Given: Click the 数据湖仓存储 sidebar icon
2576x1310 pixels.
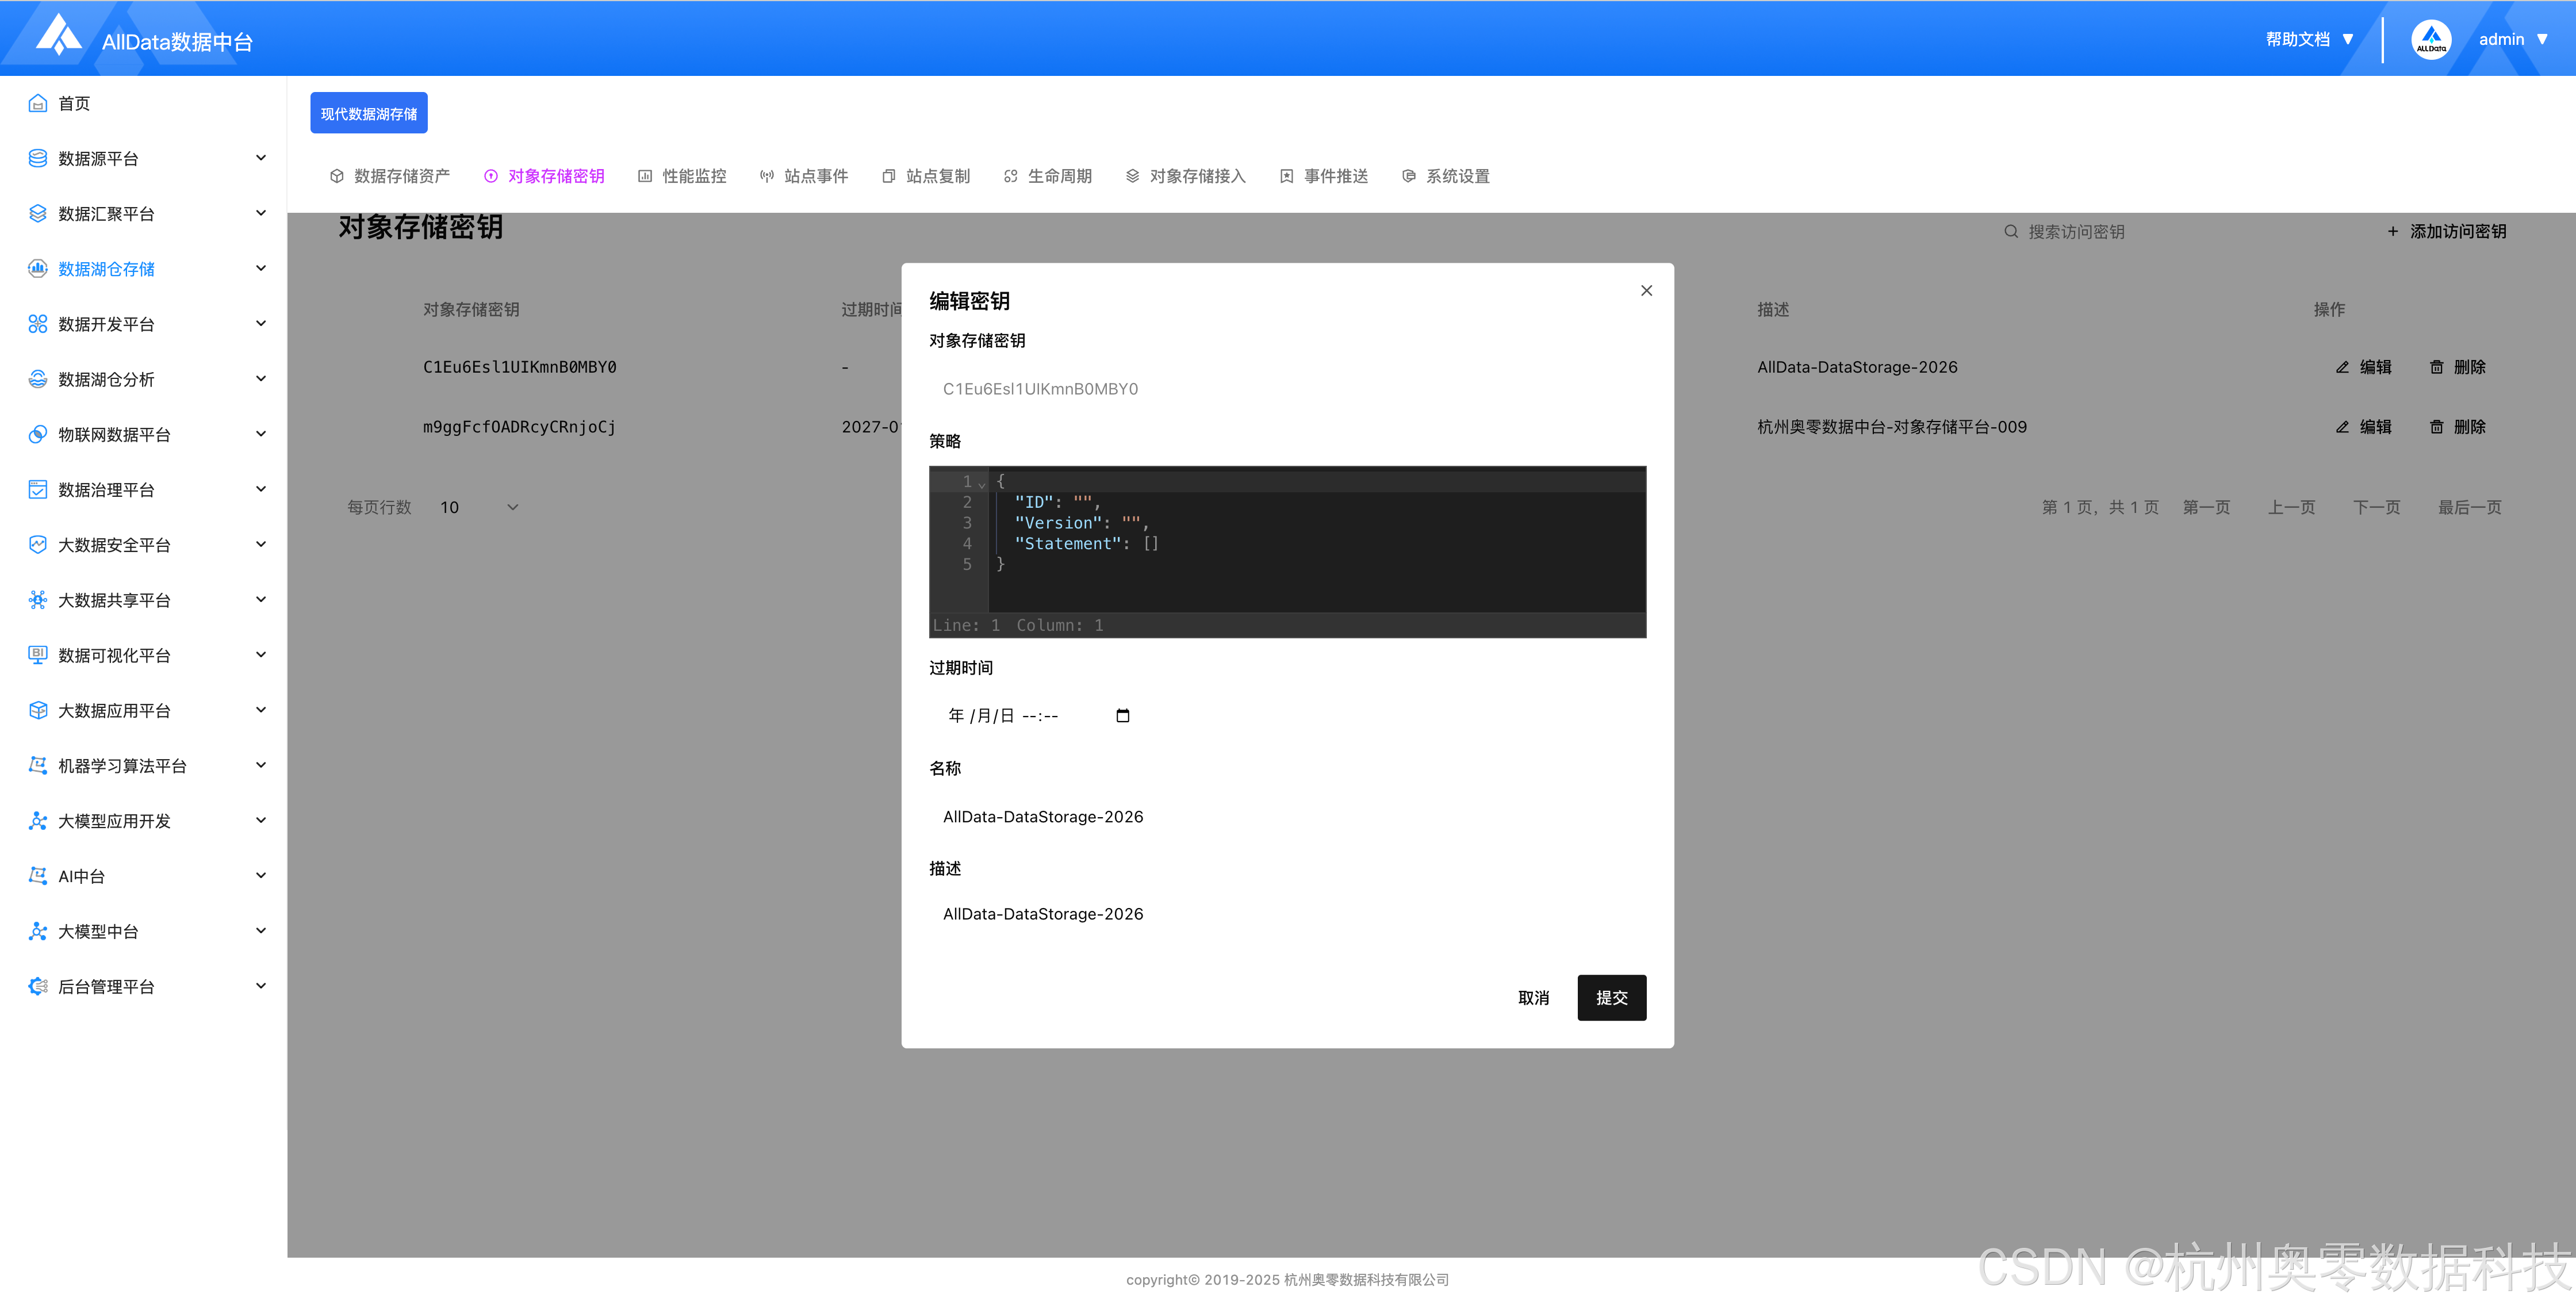Looking at the screenshot, I should 38,269.
